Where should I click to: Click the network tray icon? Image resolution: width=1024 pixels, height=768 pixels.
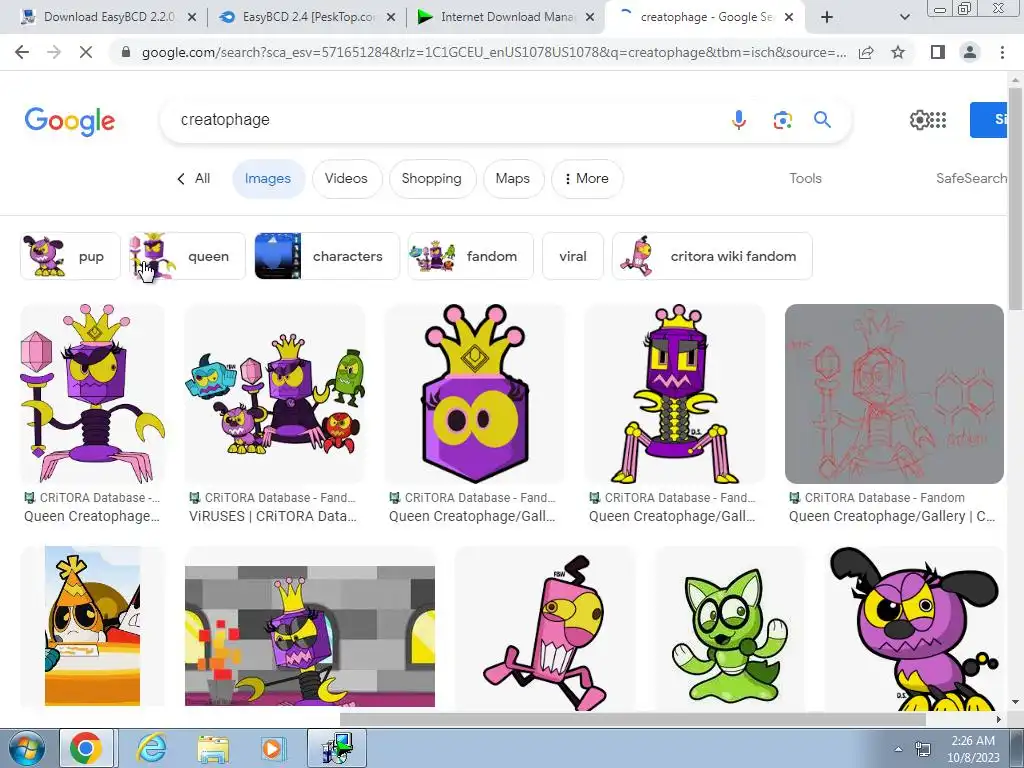pyautogui.click(x=923, y=749)
